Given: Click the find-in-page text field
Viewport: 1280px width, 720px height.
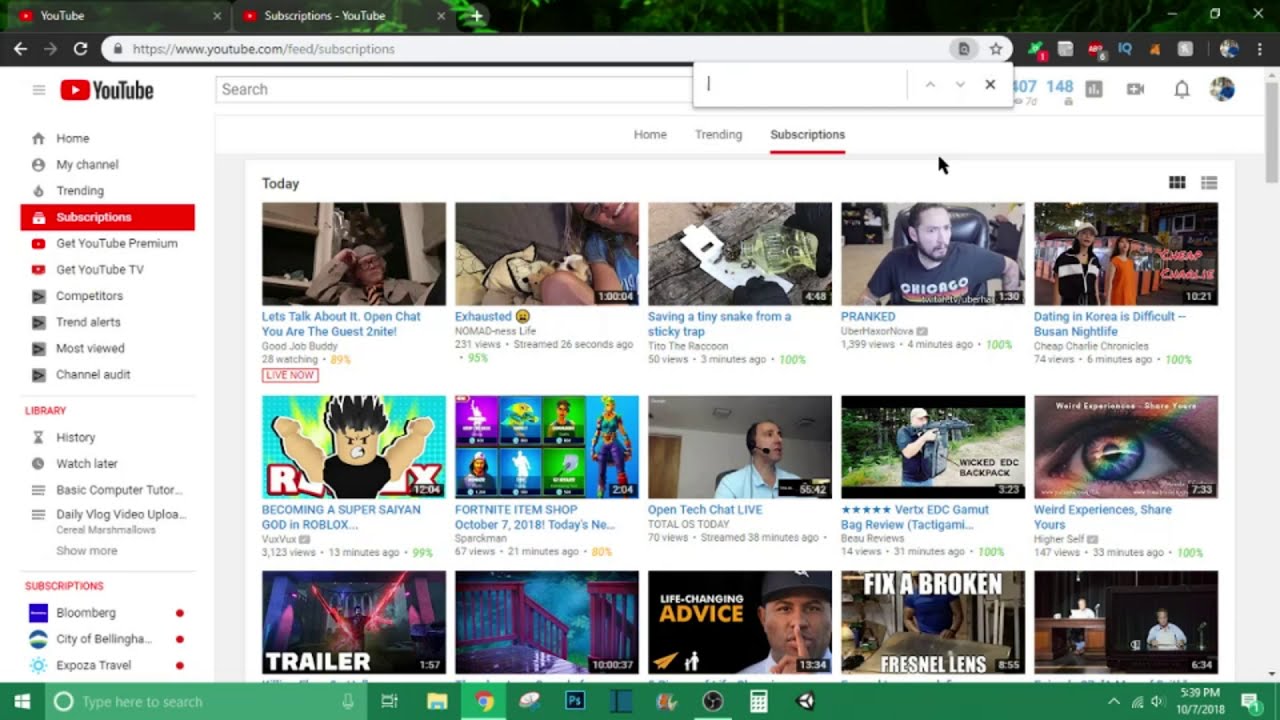Looking at the screenshot, I should tap(800, 84).
